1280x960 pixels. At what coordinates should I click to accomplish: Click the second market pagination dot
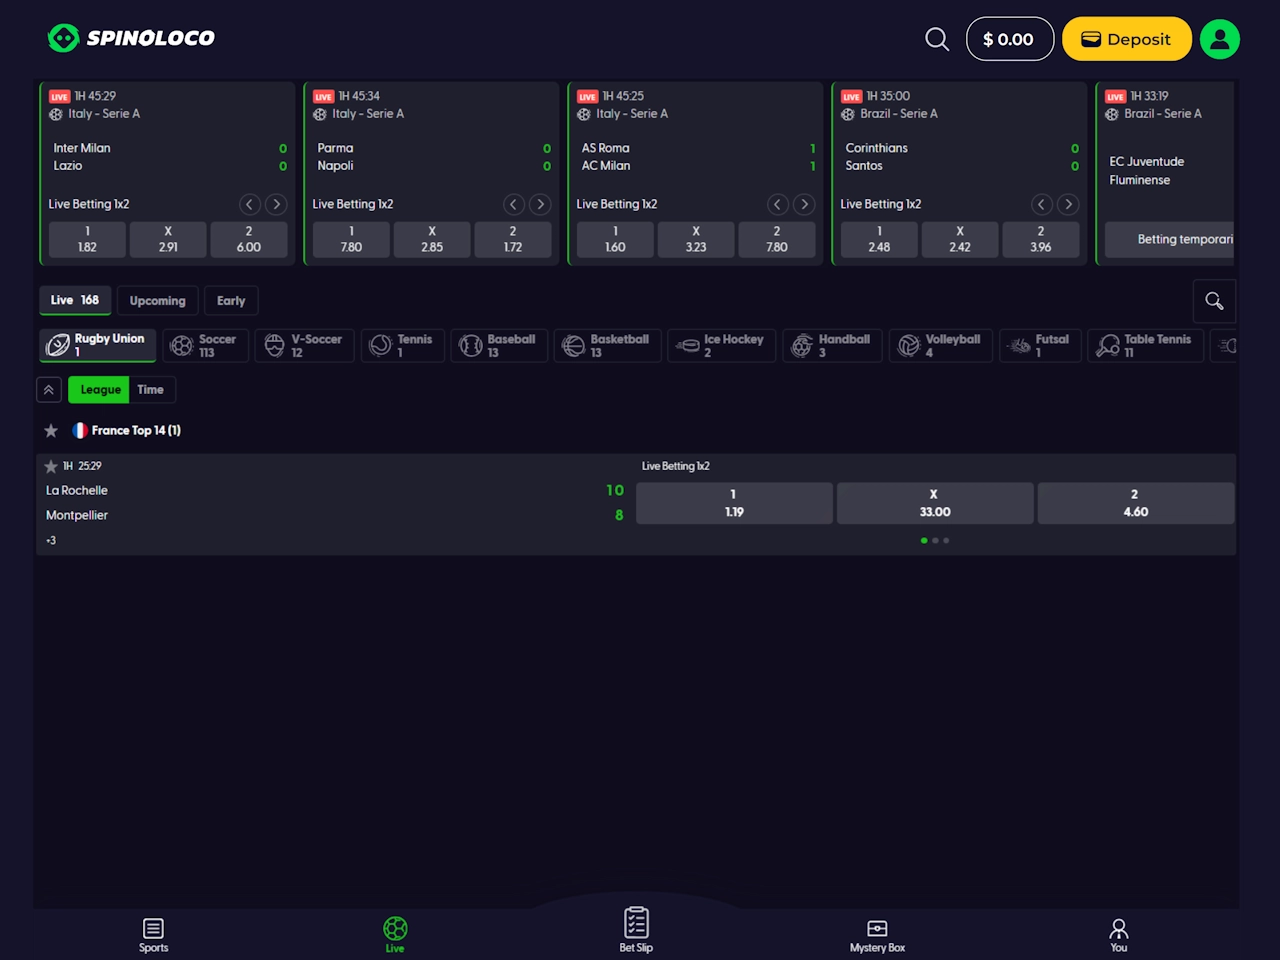935,541
